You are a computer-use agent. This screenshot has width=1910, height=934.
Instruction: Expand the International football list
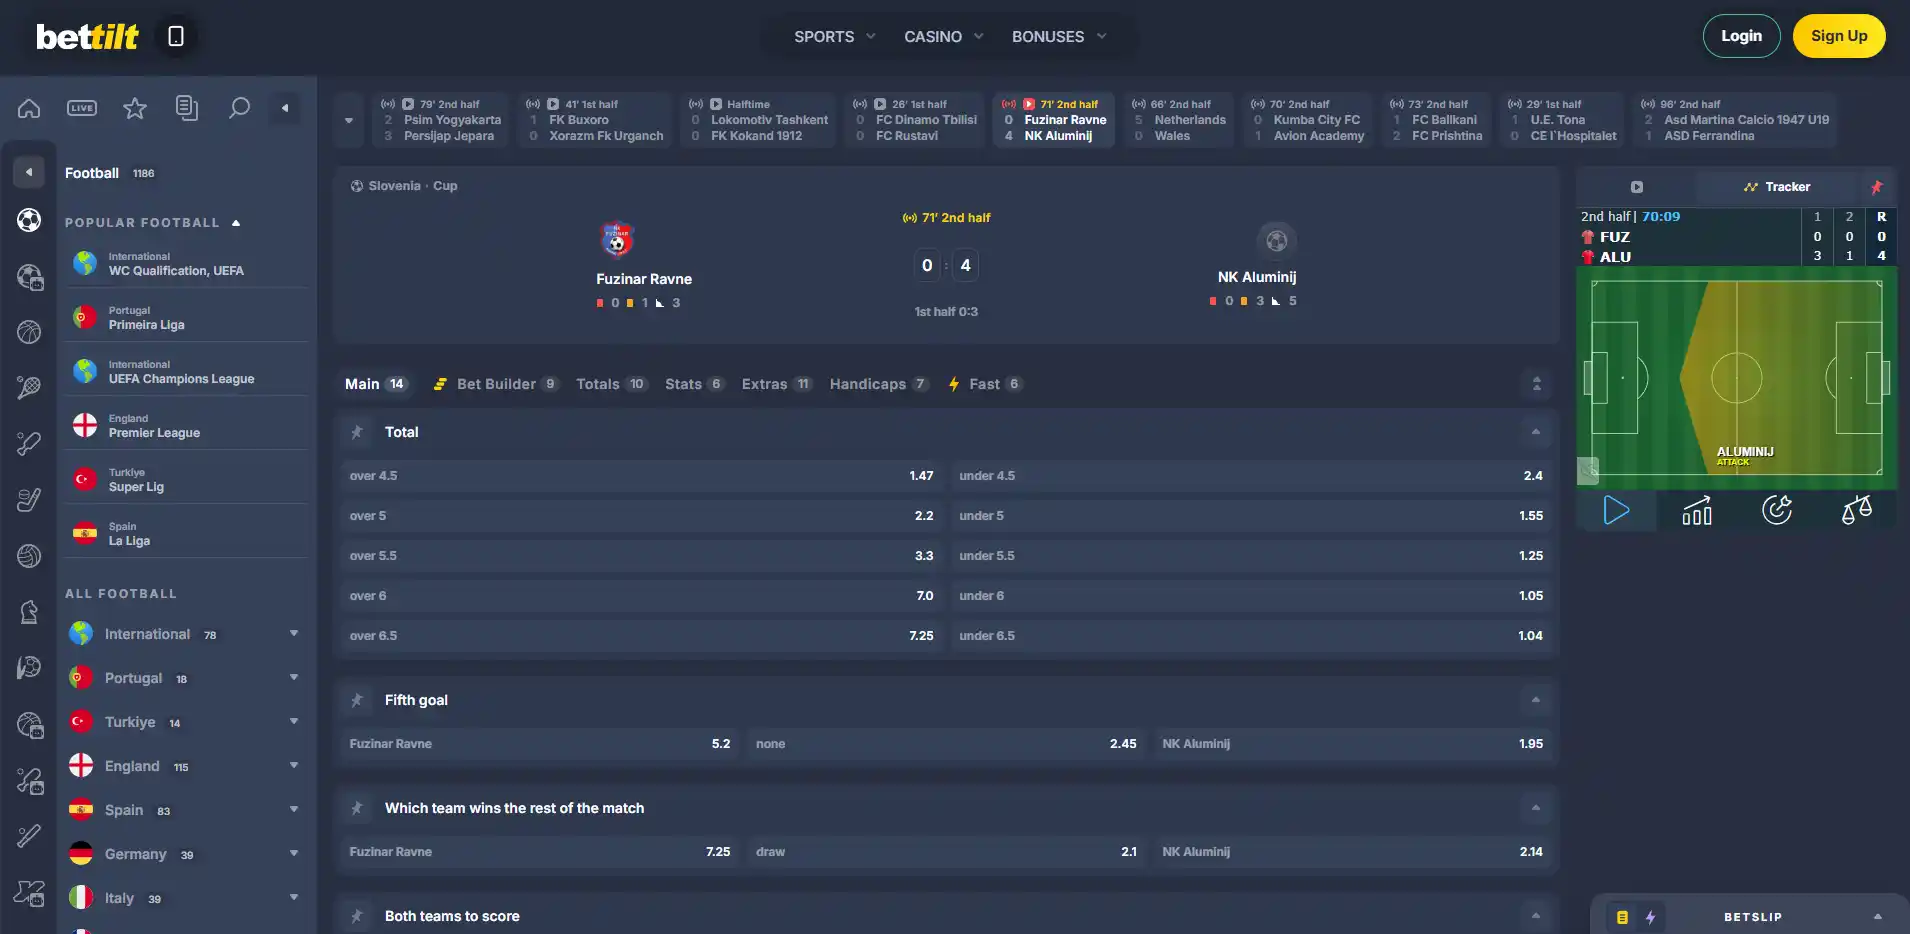[x=294, y=633]
